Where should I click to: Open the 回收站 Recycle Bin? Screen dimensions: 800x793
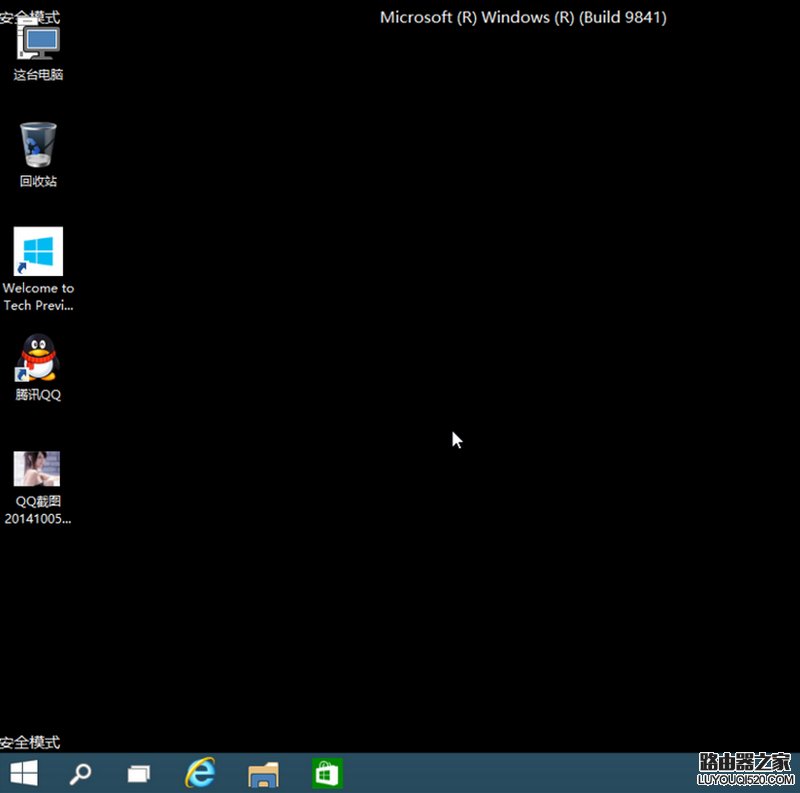point(37,145)
